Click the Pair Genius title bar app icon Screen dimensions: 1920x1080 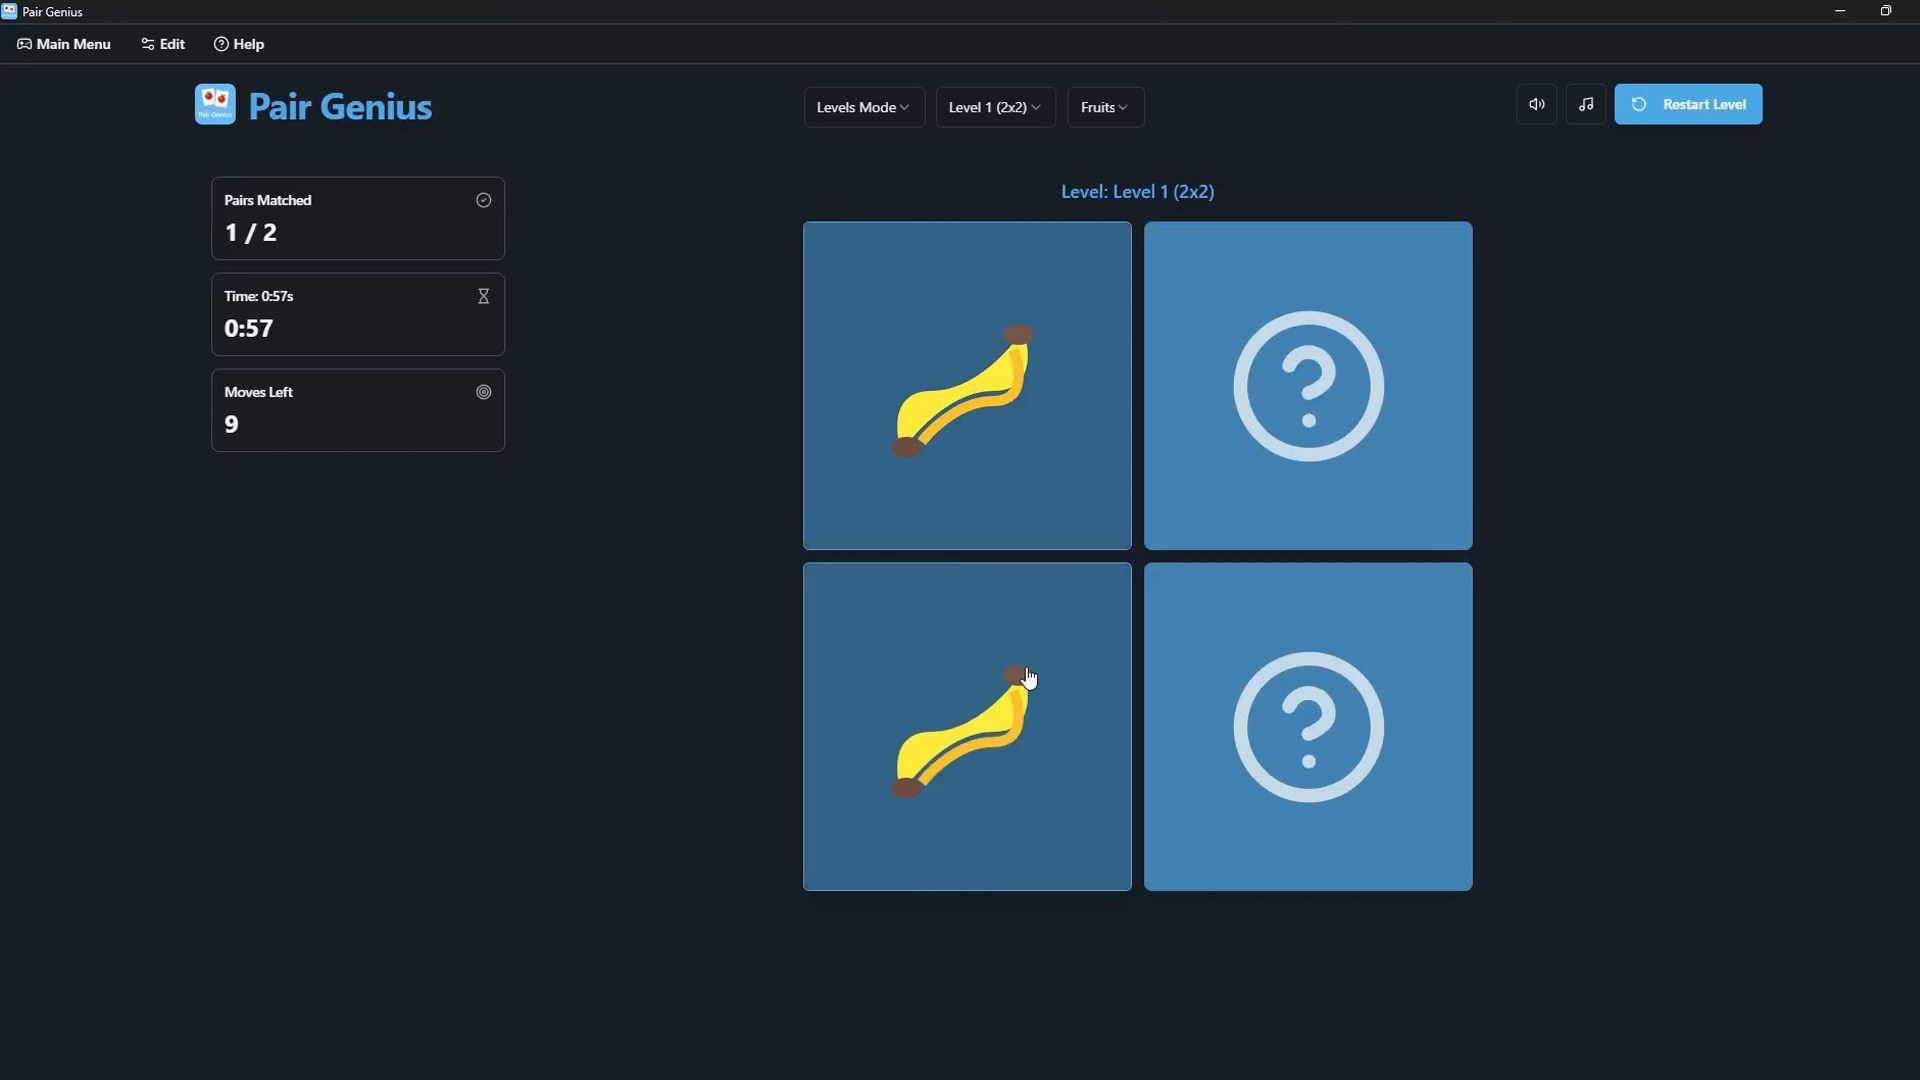click(9, 11)
